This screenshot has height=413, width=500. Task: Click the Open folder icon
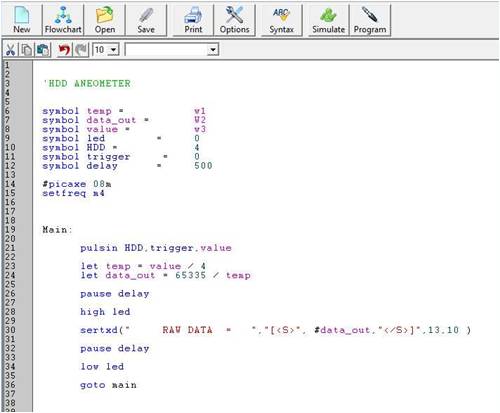[x=105, y=19]
